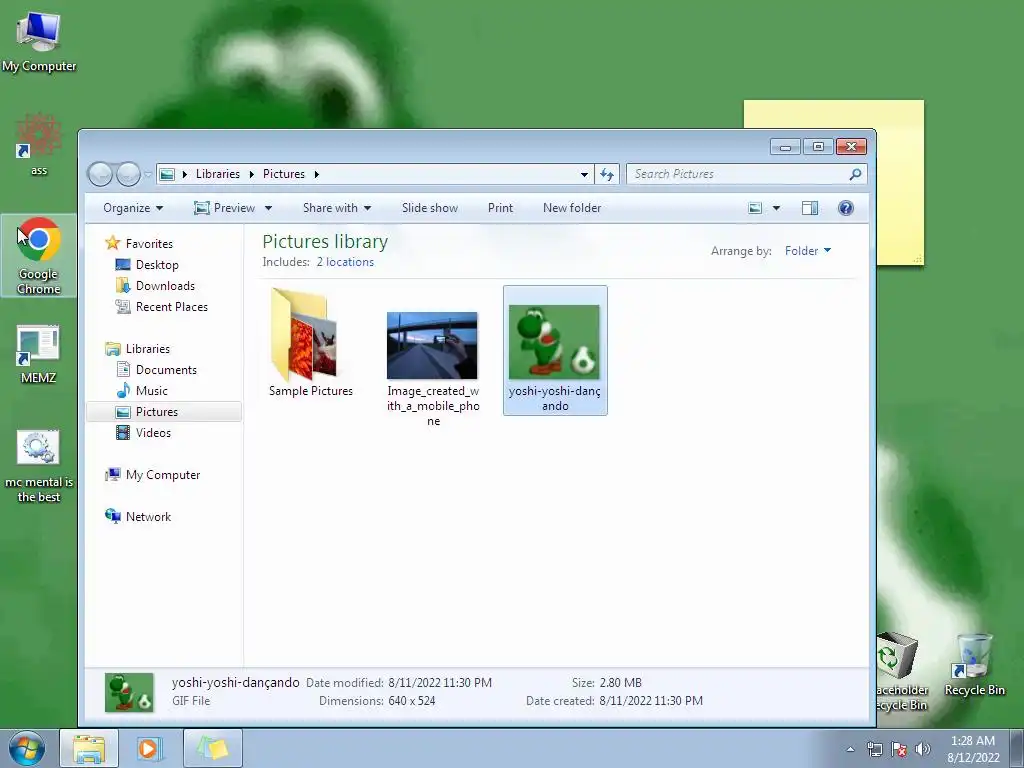Change your view icon in toolbar
This screenshot has height=768, width=1024.
coord(755,208)
